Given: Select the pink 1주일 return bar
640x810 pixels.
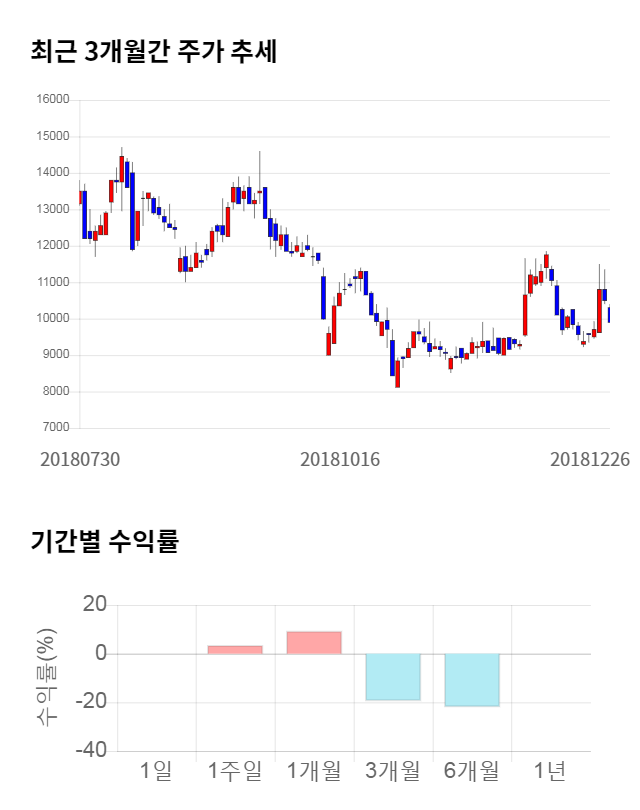Looking at the screenshot, I should pos(235,650).
